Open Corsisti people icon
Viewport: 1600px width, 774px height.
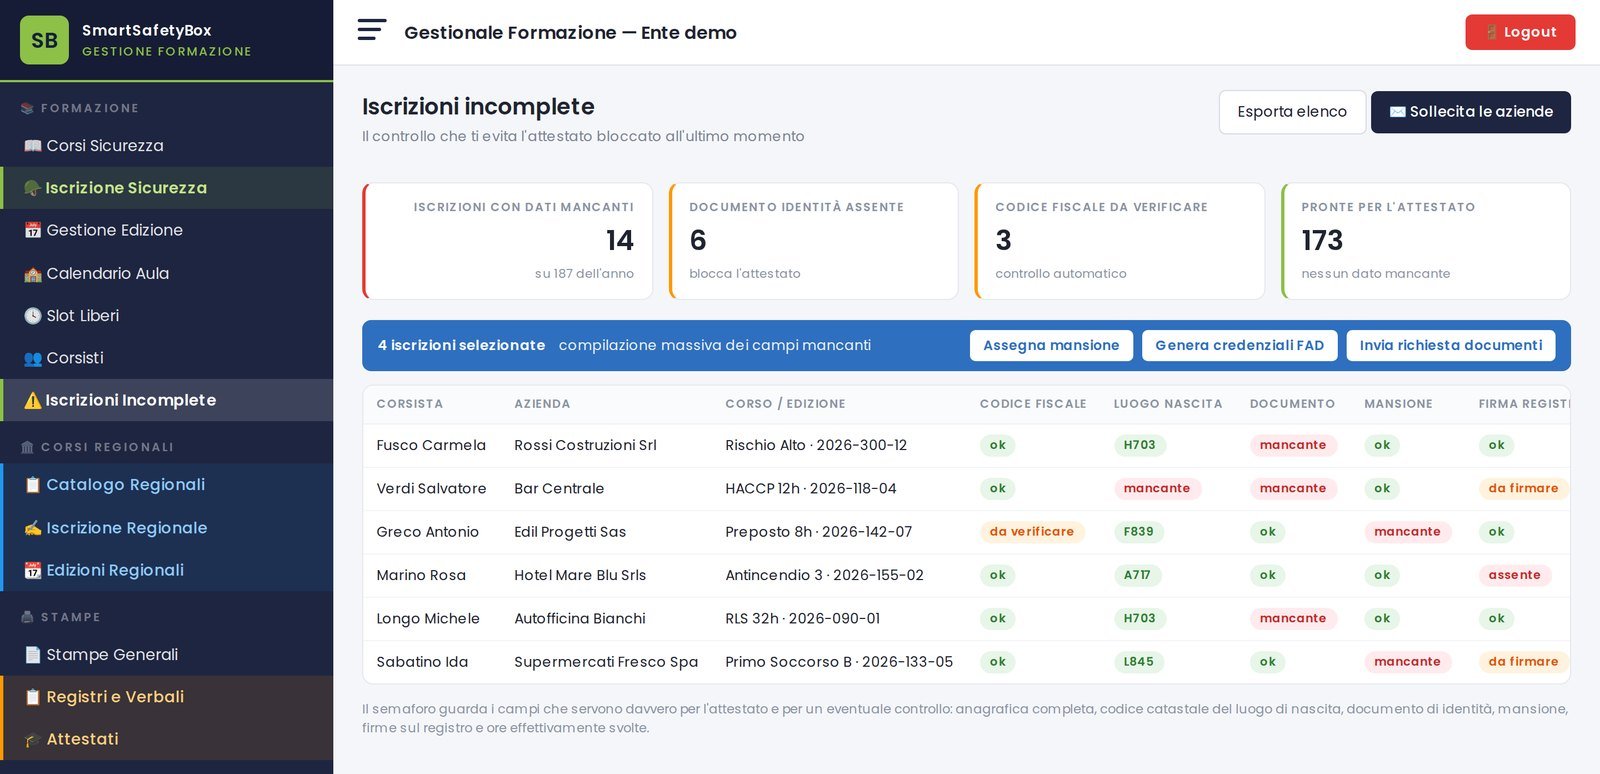coord(33,358)
